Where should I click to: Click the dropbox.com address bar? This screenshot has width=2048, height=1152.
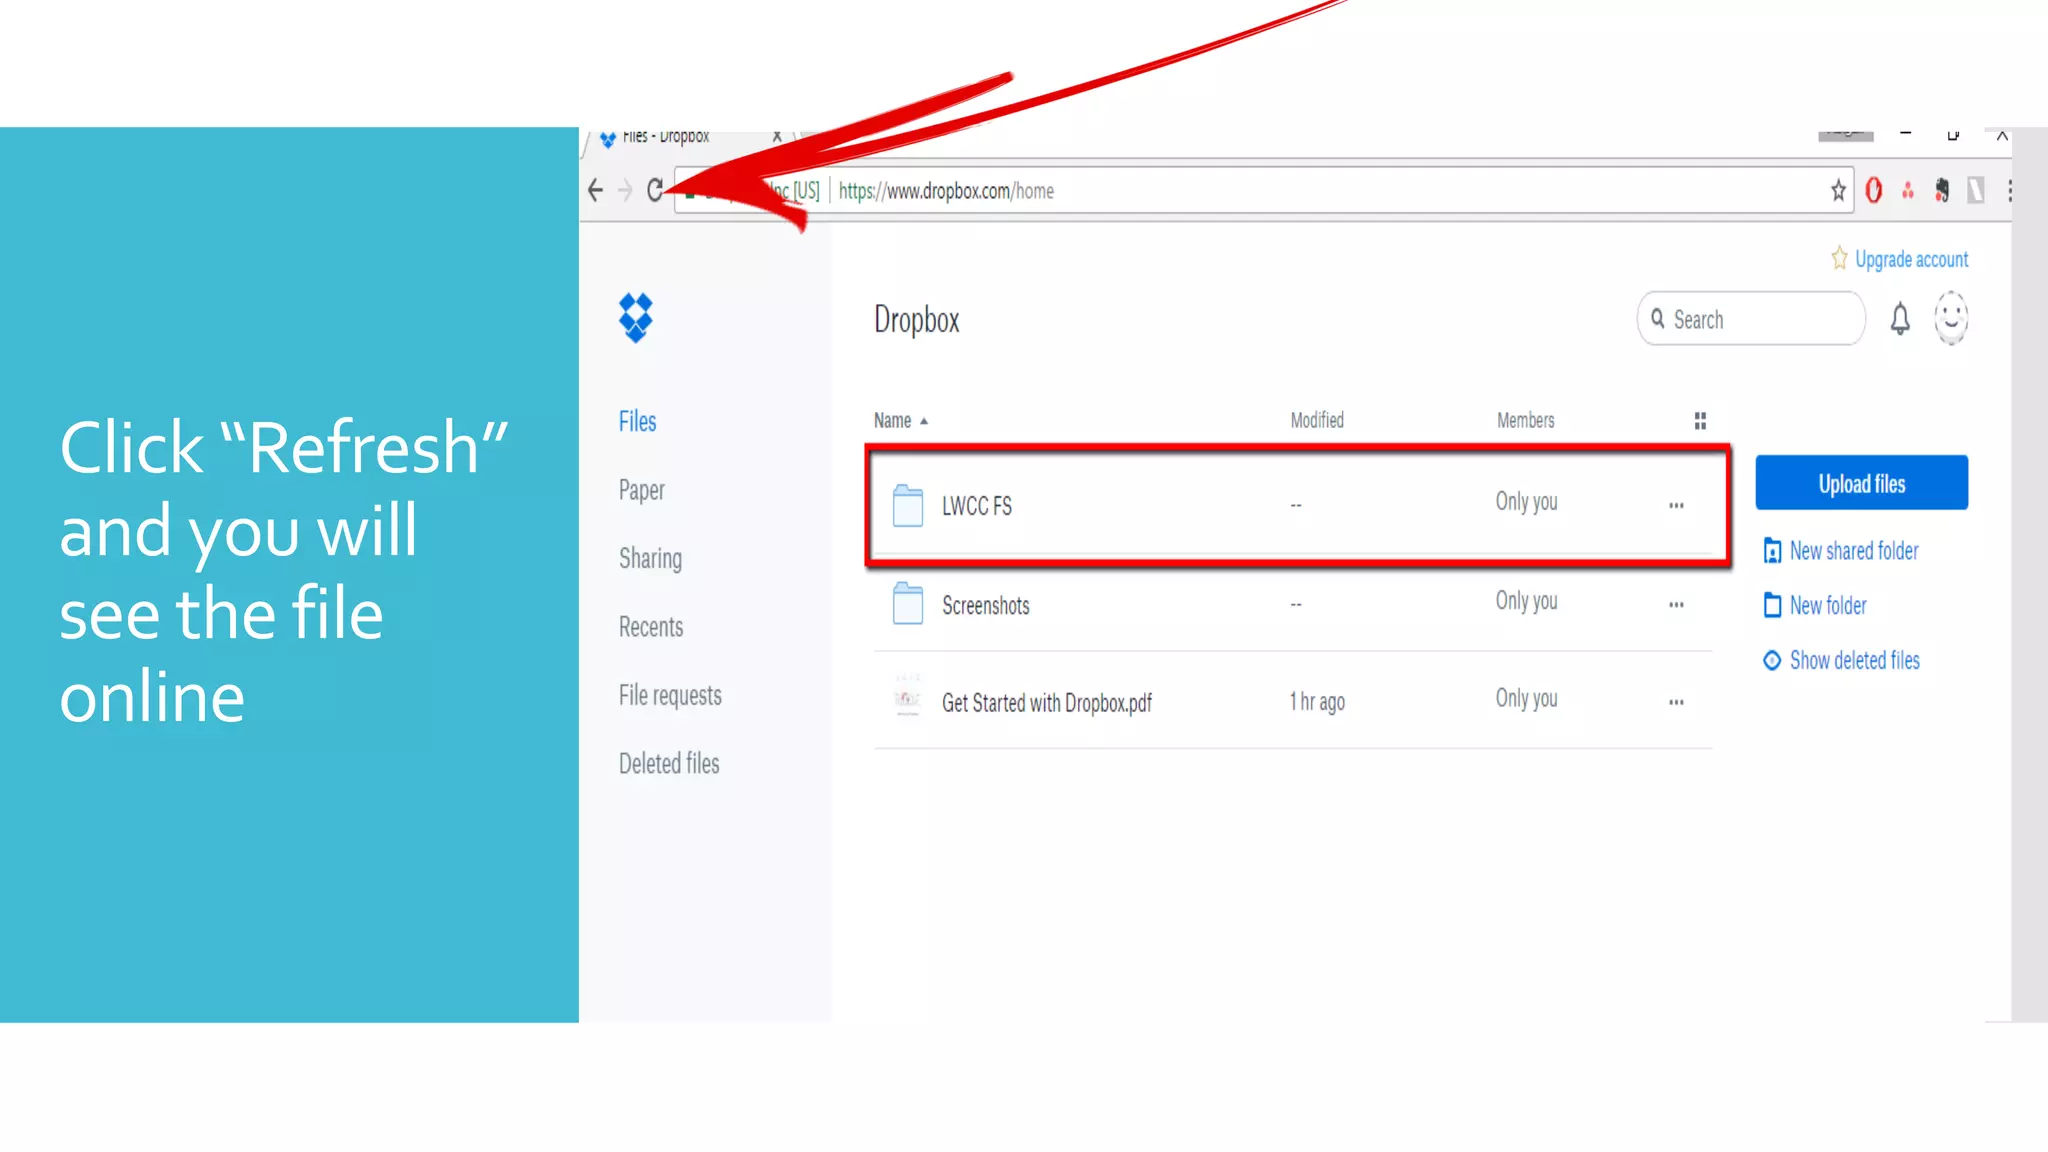pos(1262,190)
